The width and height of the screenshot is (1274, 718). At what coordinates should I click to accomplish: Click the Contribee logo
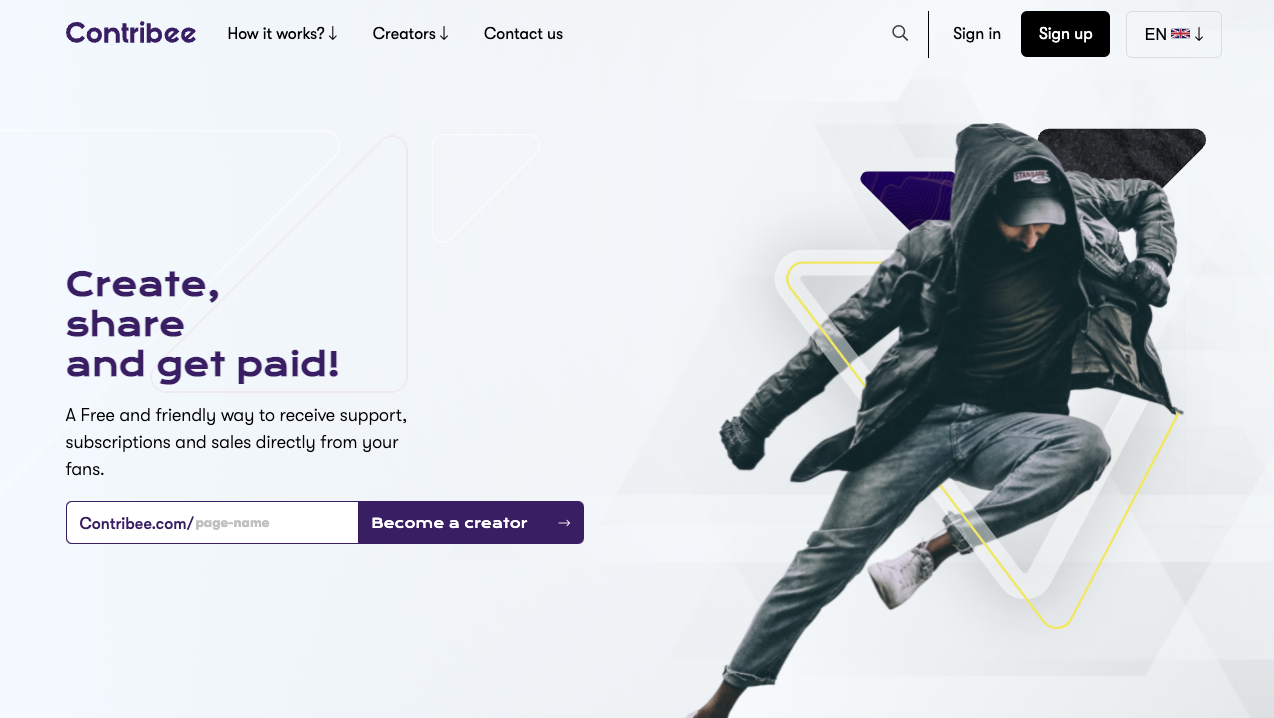pyautogui.click(x=131, y=33)
